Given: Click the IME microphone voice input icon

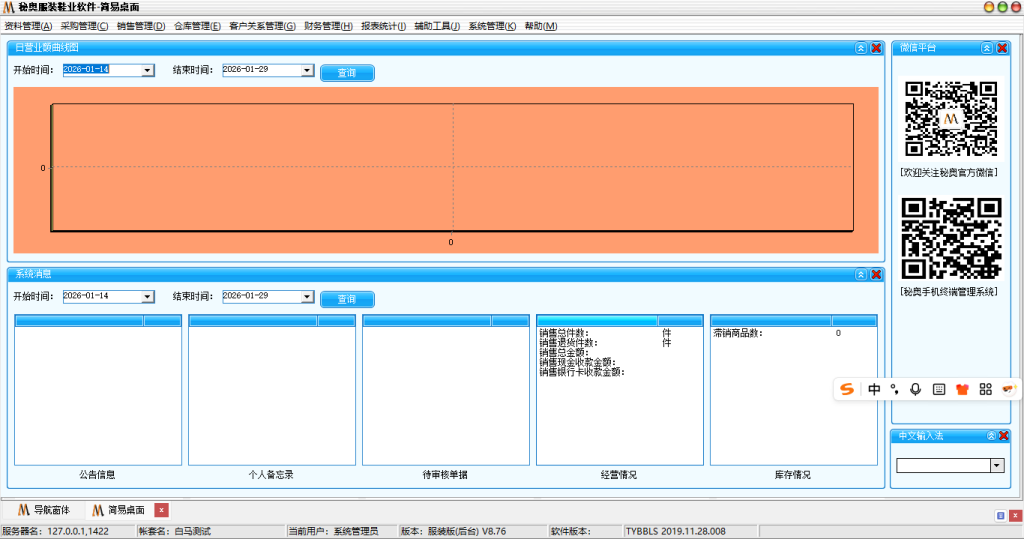Looking at the screenshot, I should pyautogui.click(x=916, y=389).
